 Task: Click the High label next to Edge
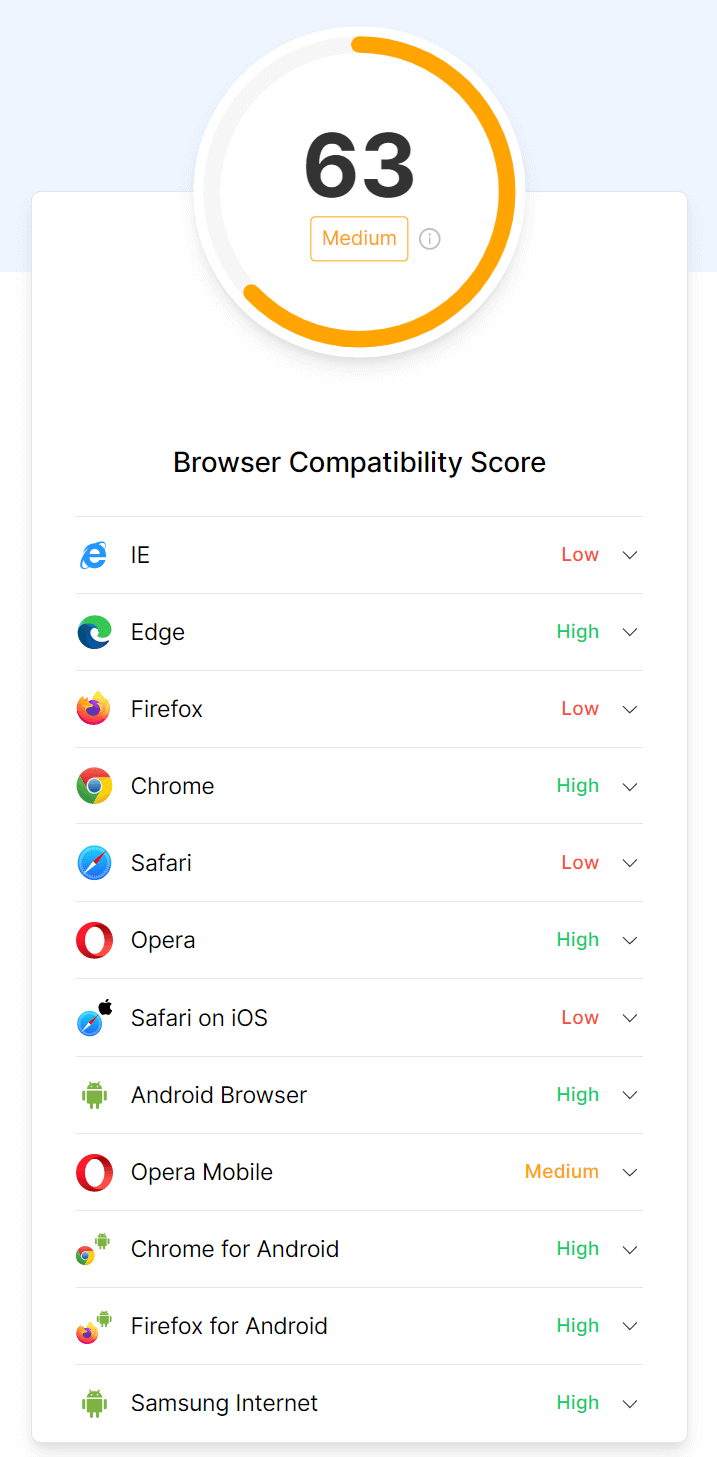click(x=578, y=632)
